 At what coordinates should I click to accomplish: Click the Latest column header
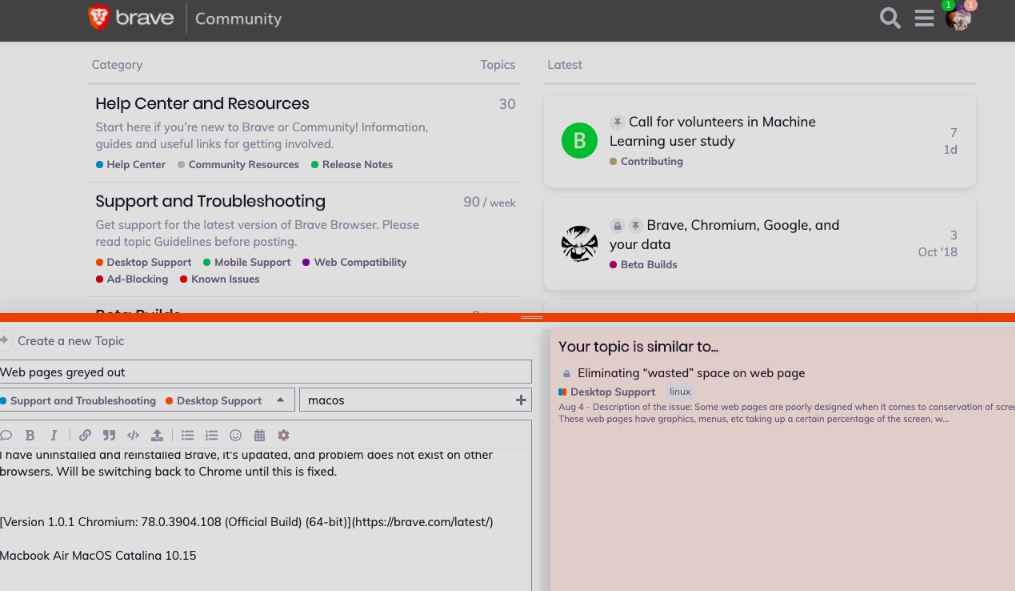pyautogui.click(x=564, y=65)
